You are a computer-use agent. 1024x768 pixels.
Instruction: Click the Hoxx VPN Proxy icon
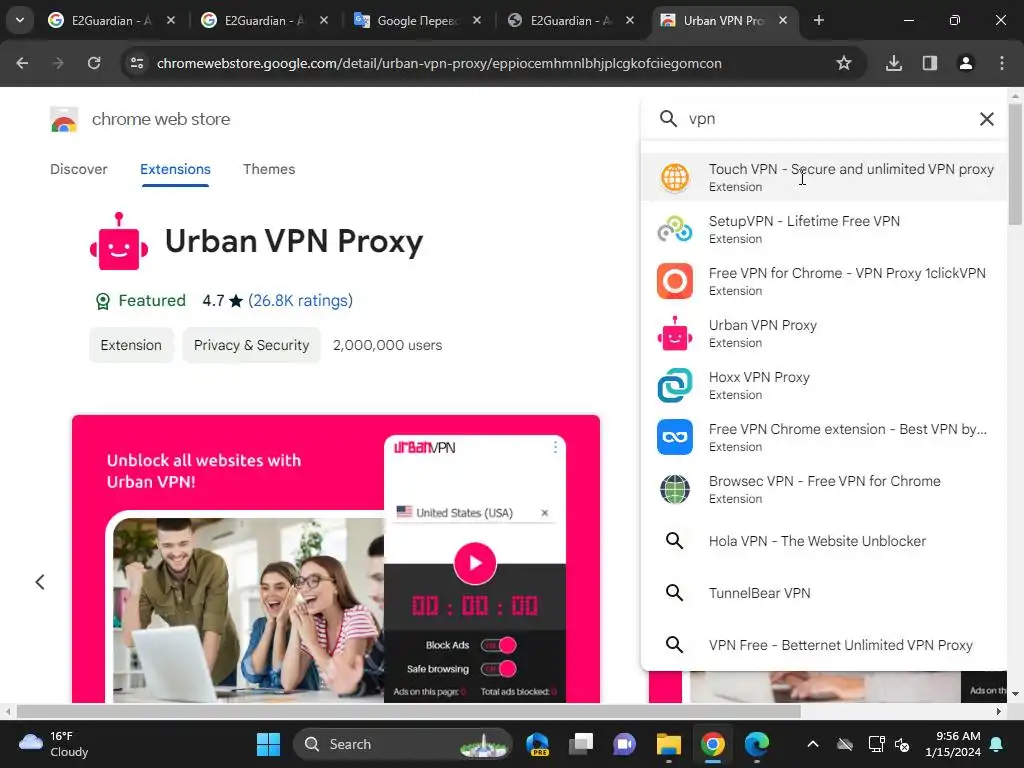(x=675, y=385)
